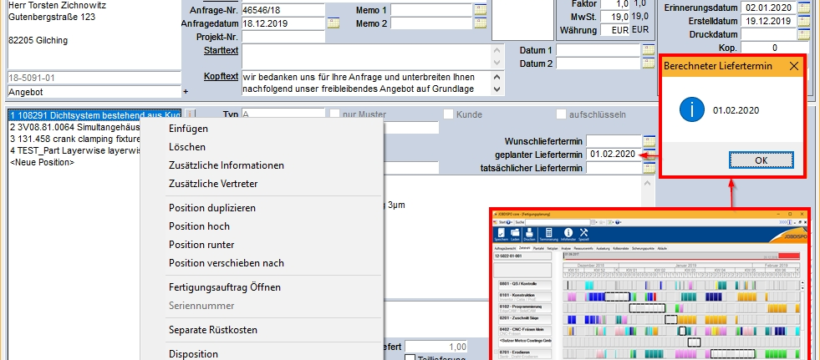Click the down arrow of the Kopftext box
Viewport: 820px width, 360px height.
(x=496, y=89)
